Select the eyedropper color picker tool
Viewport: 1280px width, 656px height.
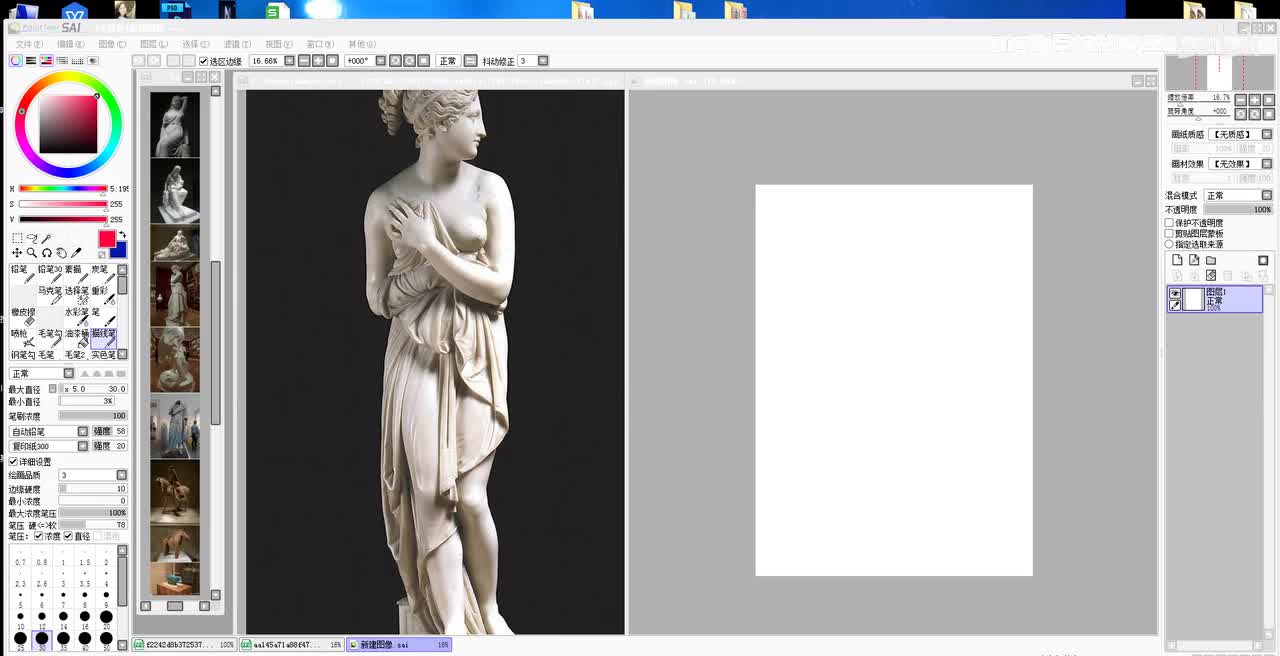(76, 253)
